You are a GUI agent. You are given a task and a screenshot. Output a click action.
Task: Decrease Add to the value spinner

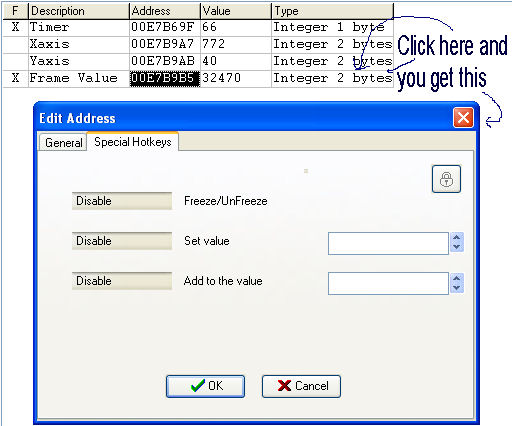pyautogui.click(x=457, y=288)
